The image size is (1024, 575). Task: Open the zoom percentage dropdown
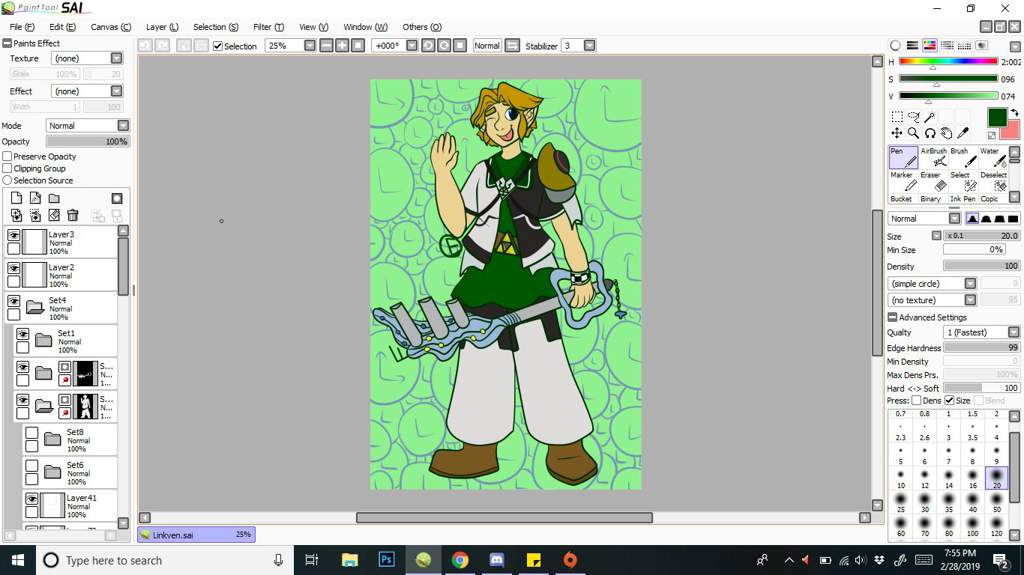(x=310, y=46)
